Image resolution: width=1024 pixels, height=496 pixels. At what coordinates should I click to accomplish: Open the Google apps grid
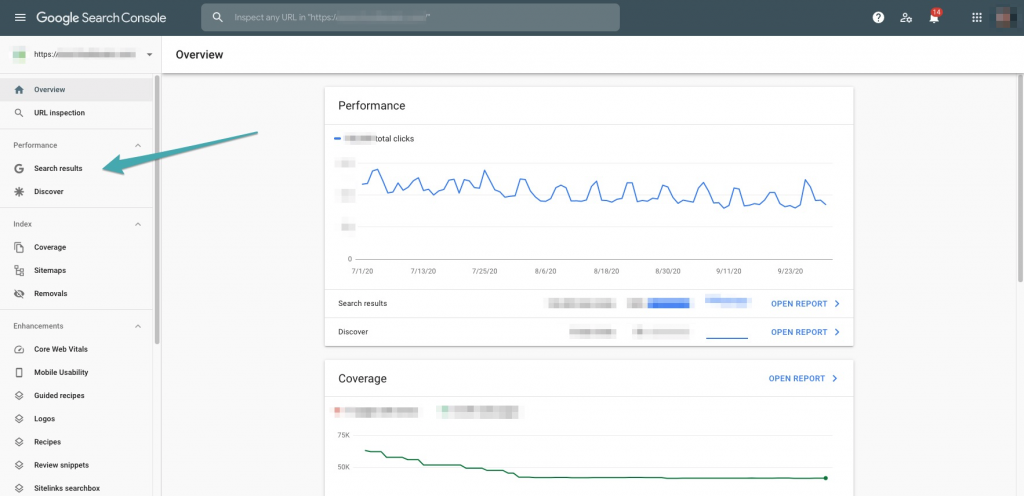click(x=977, y=18)
